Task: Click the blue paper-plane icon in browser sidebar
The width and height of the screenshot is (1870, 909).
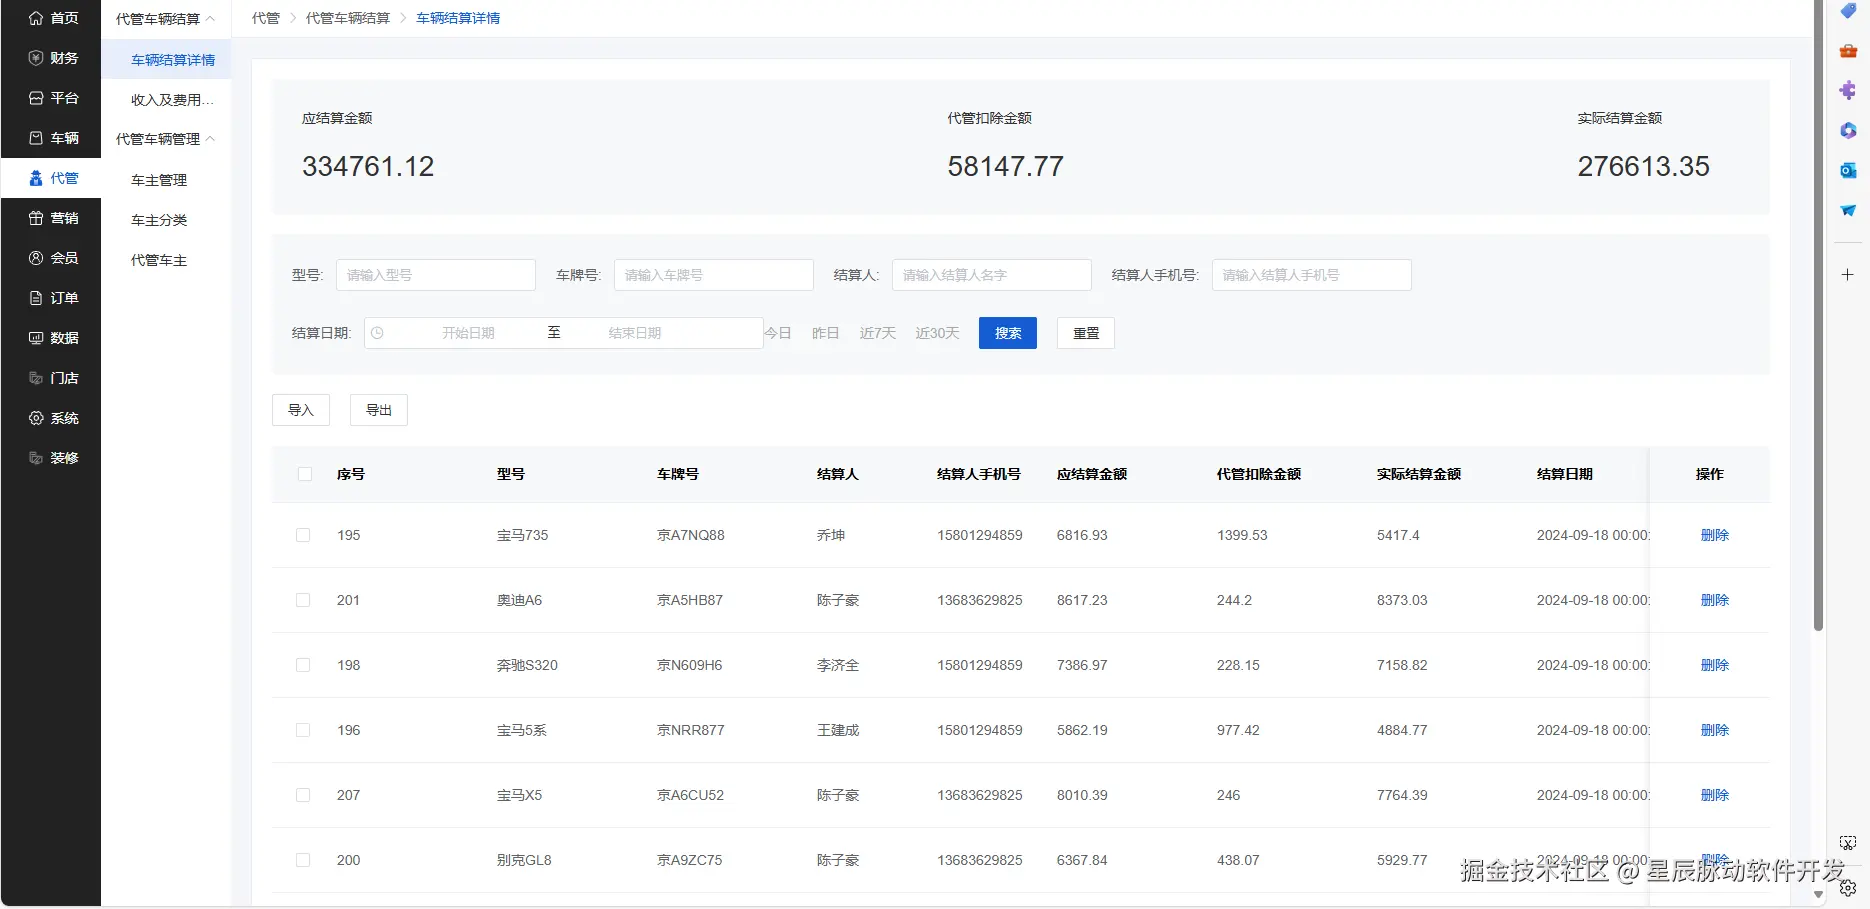Action: pos(1848,211)
